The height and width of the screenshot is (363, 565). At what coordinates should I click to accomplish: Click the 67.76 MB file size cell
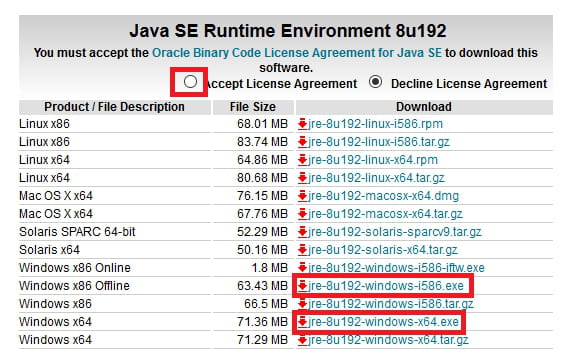(x=262, y=214)
